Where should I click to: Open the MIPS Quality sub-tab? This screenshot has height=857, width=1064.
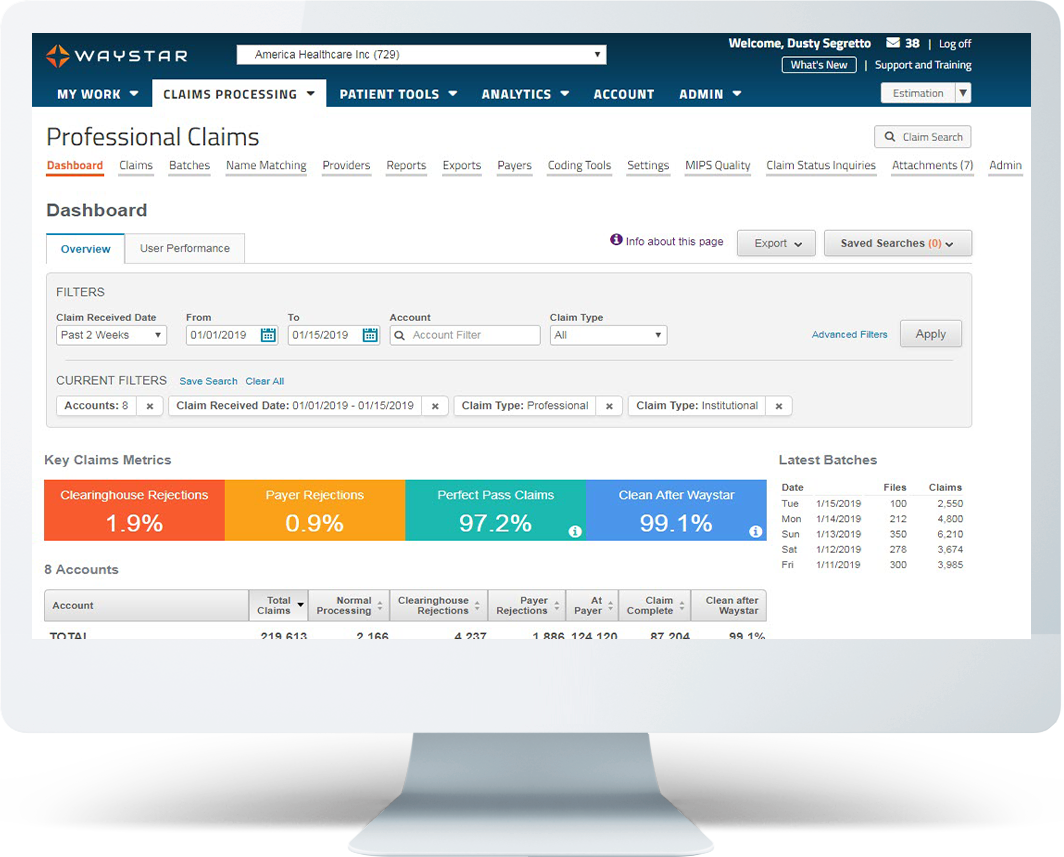pos(718,166)
